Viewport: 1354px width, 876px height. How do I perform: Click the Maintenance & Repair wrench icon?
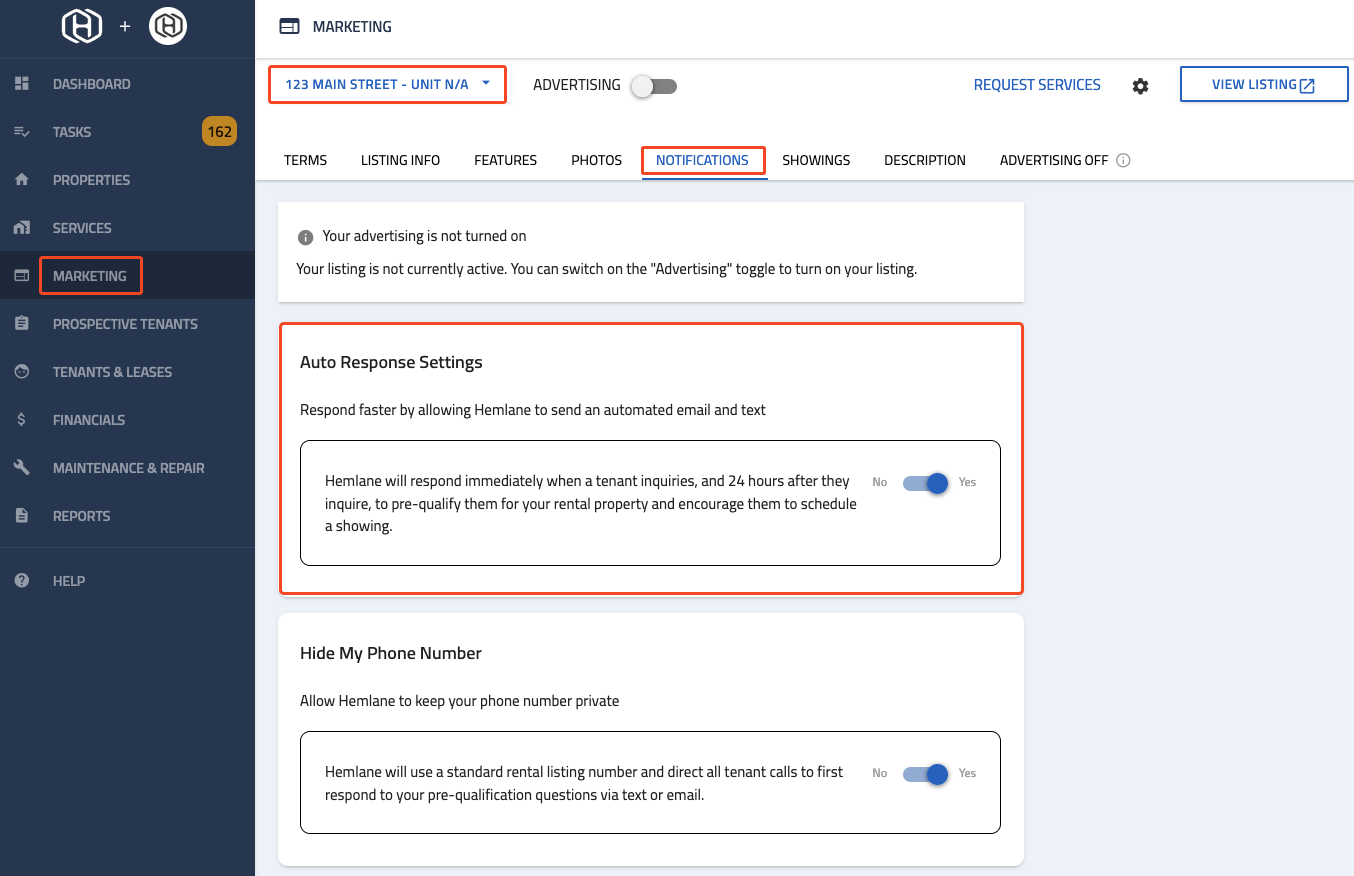coord(22,468)
